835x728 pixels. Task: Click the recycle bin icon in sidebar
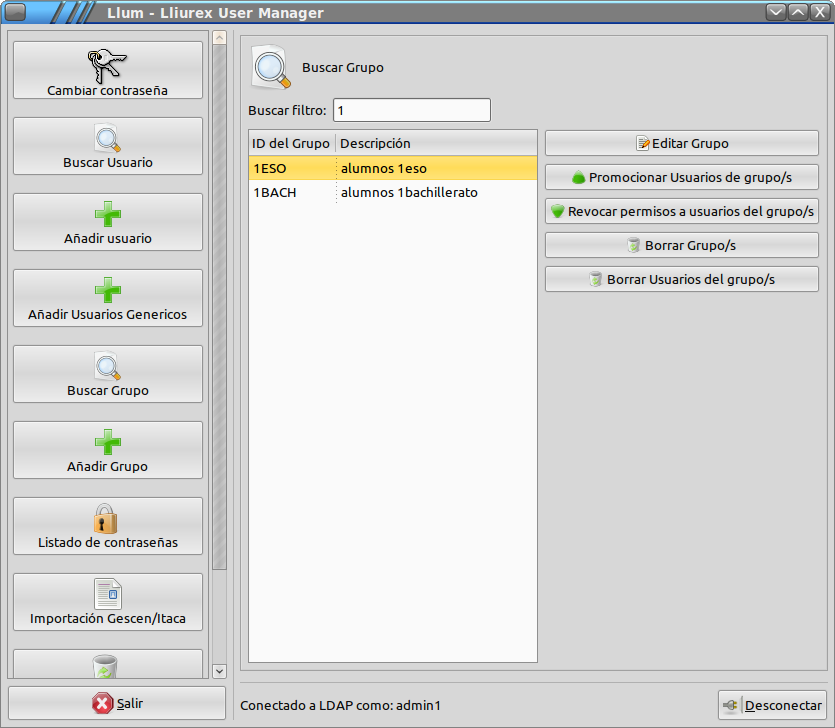105,665
